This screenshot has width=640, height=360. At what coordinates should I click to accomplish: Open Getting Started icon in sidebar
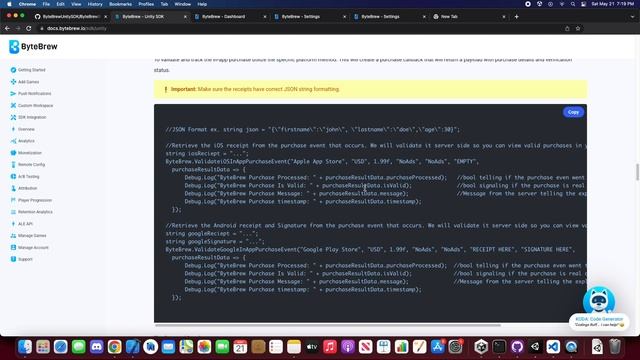point(13,70)
